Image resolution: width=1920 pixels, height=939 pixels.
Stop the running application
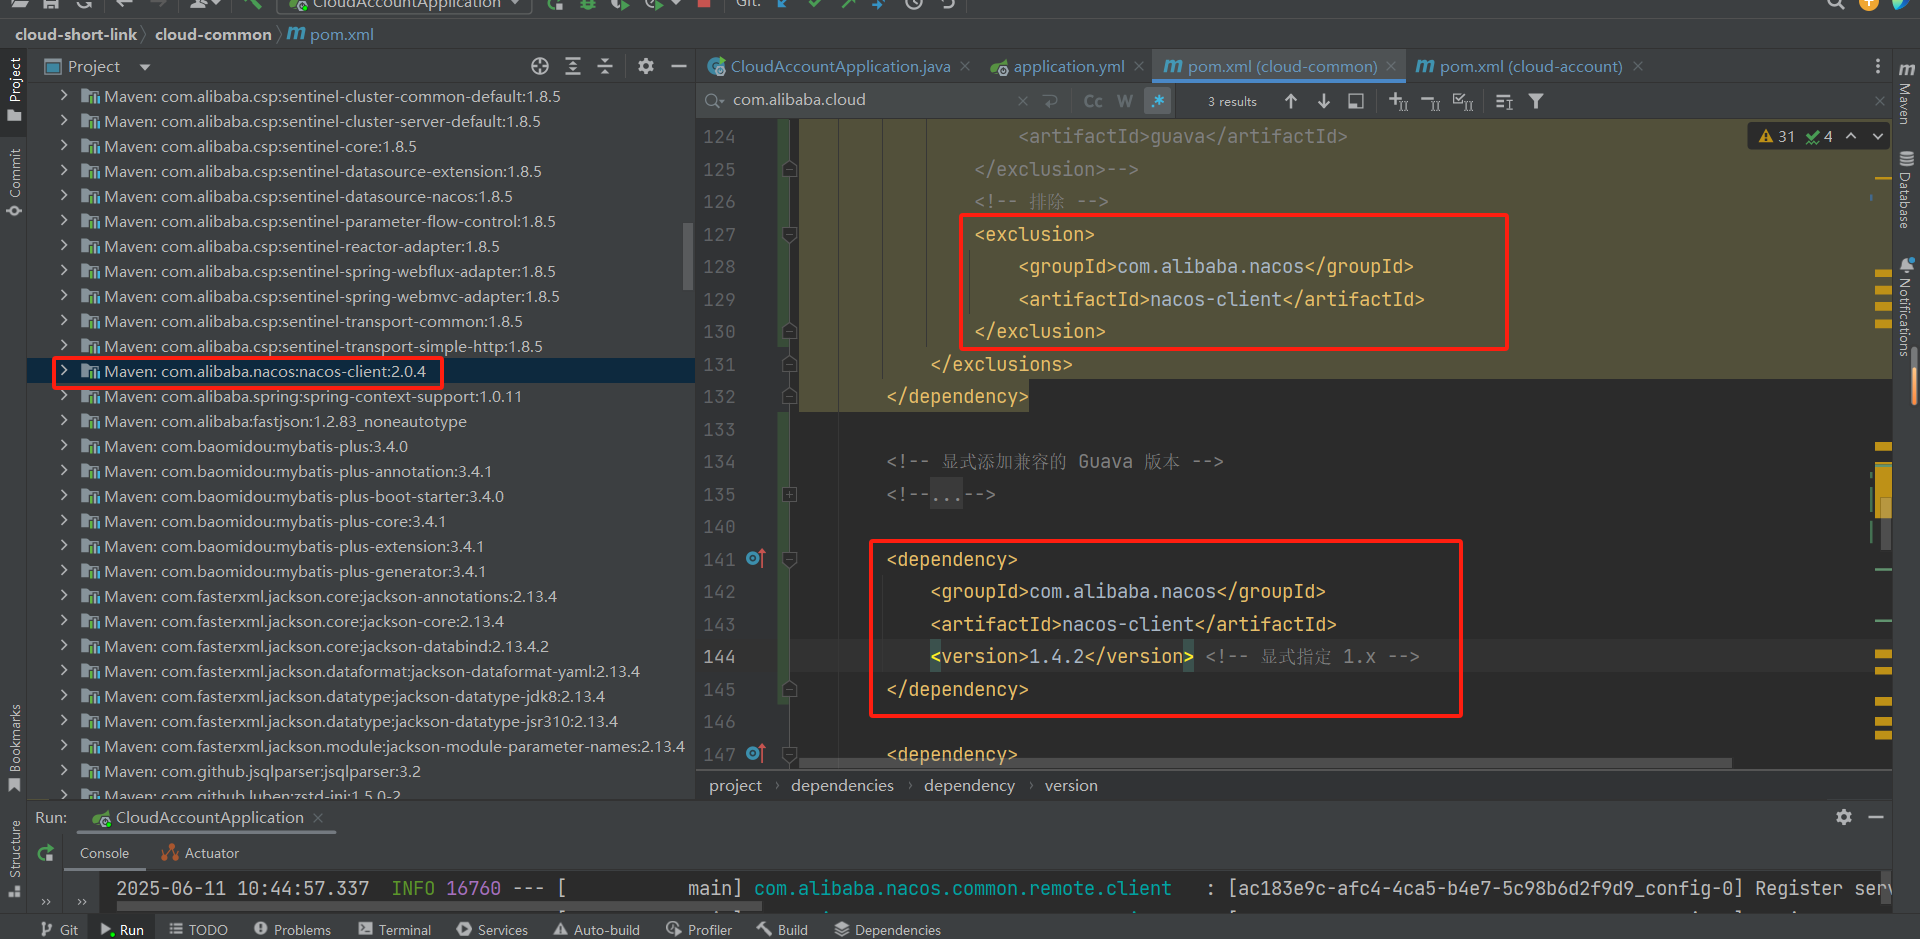(x=704, y=5)
